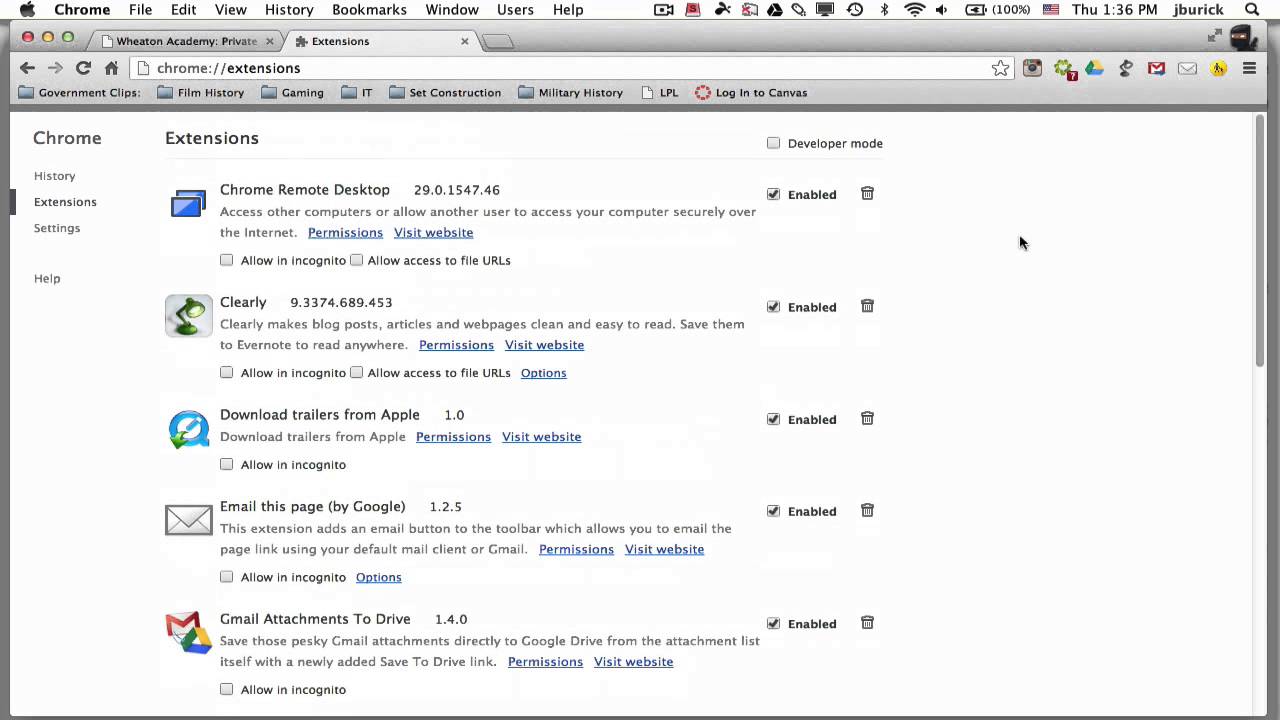
Task: Open Set Construction bookmarks folder
Action: (x=445, y=93)
